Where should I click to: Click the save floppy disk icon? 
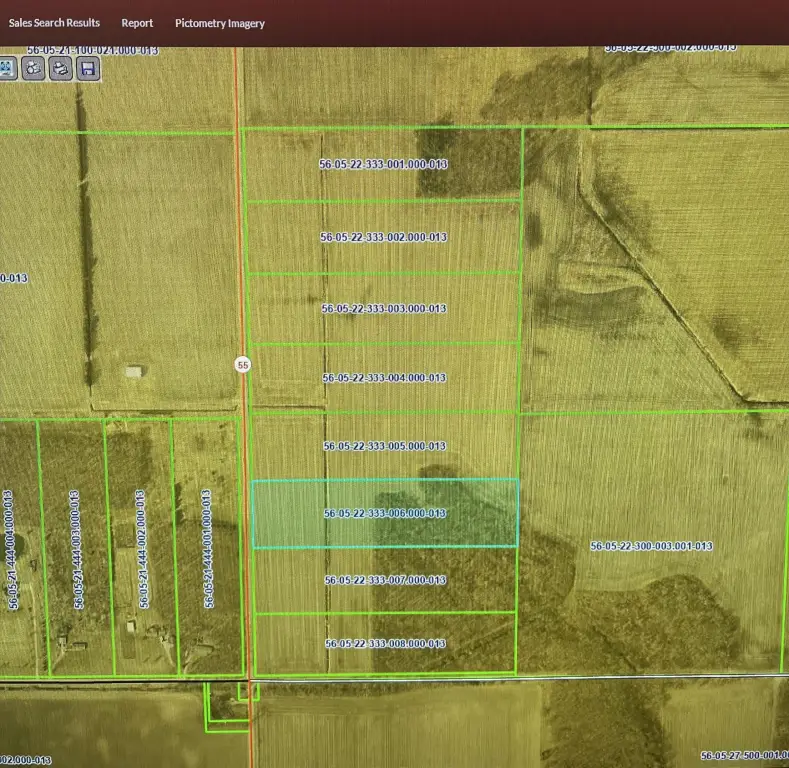87,68
